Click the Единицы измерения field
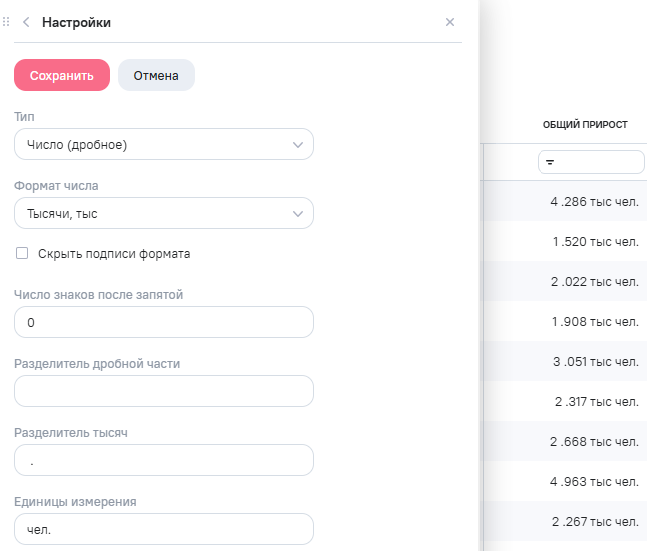This screenshot has height=551, width=647. (x=164, y=529)
